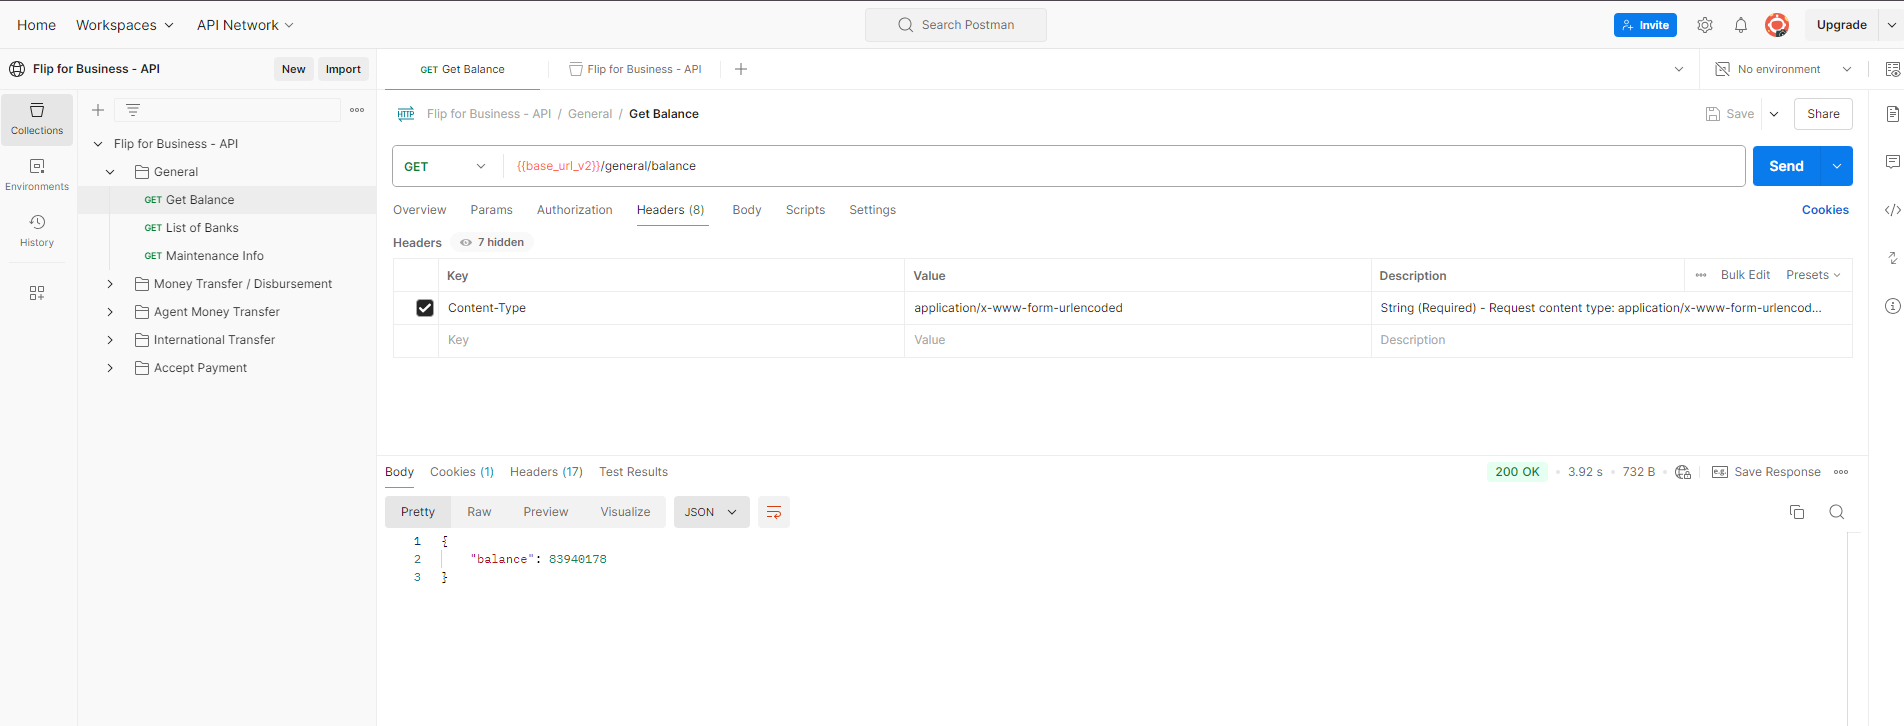Open the No environment selector
The height and width of the screenshot is (726, 1904).
click(1784, 69)
